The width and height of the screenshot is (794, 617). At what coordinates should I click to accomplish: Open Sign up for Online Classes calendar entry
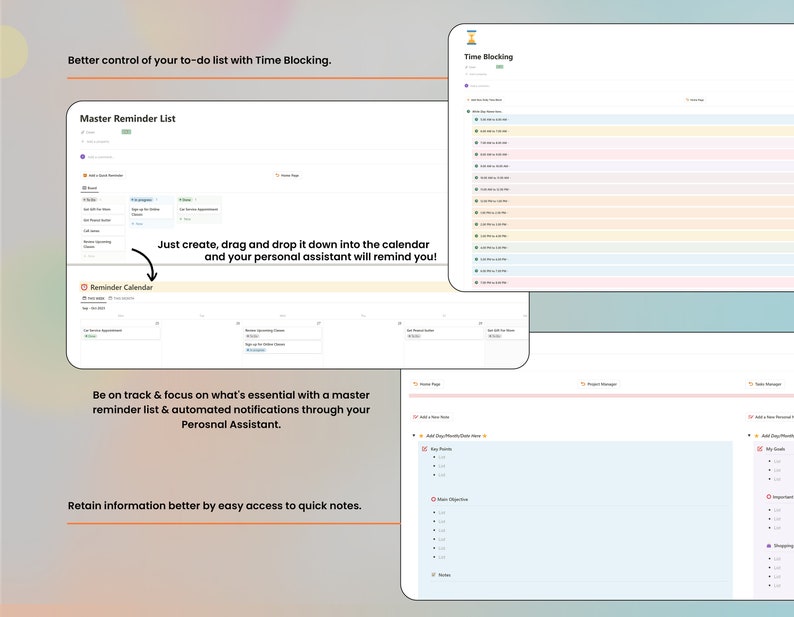click(x=283, y=347)
